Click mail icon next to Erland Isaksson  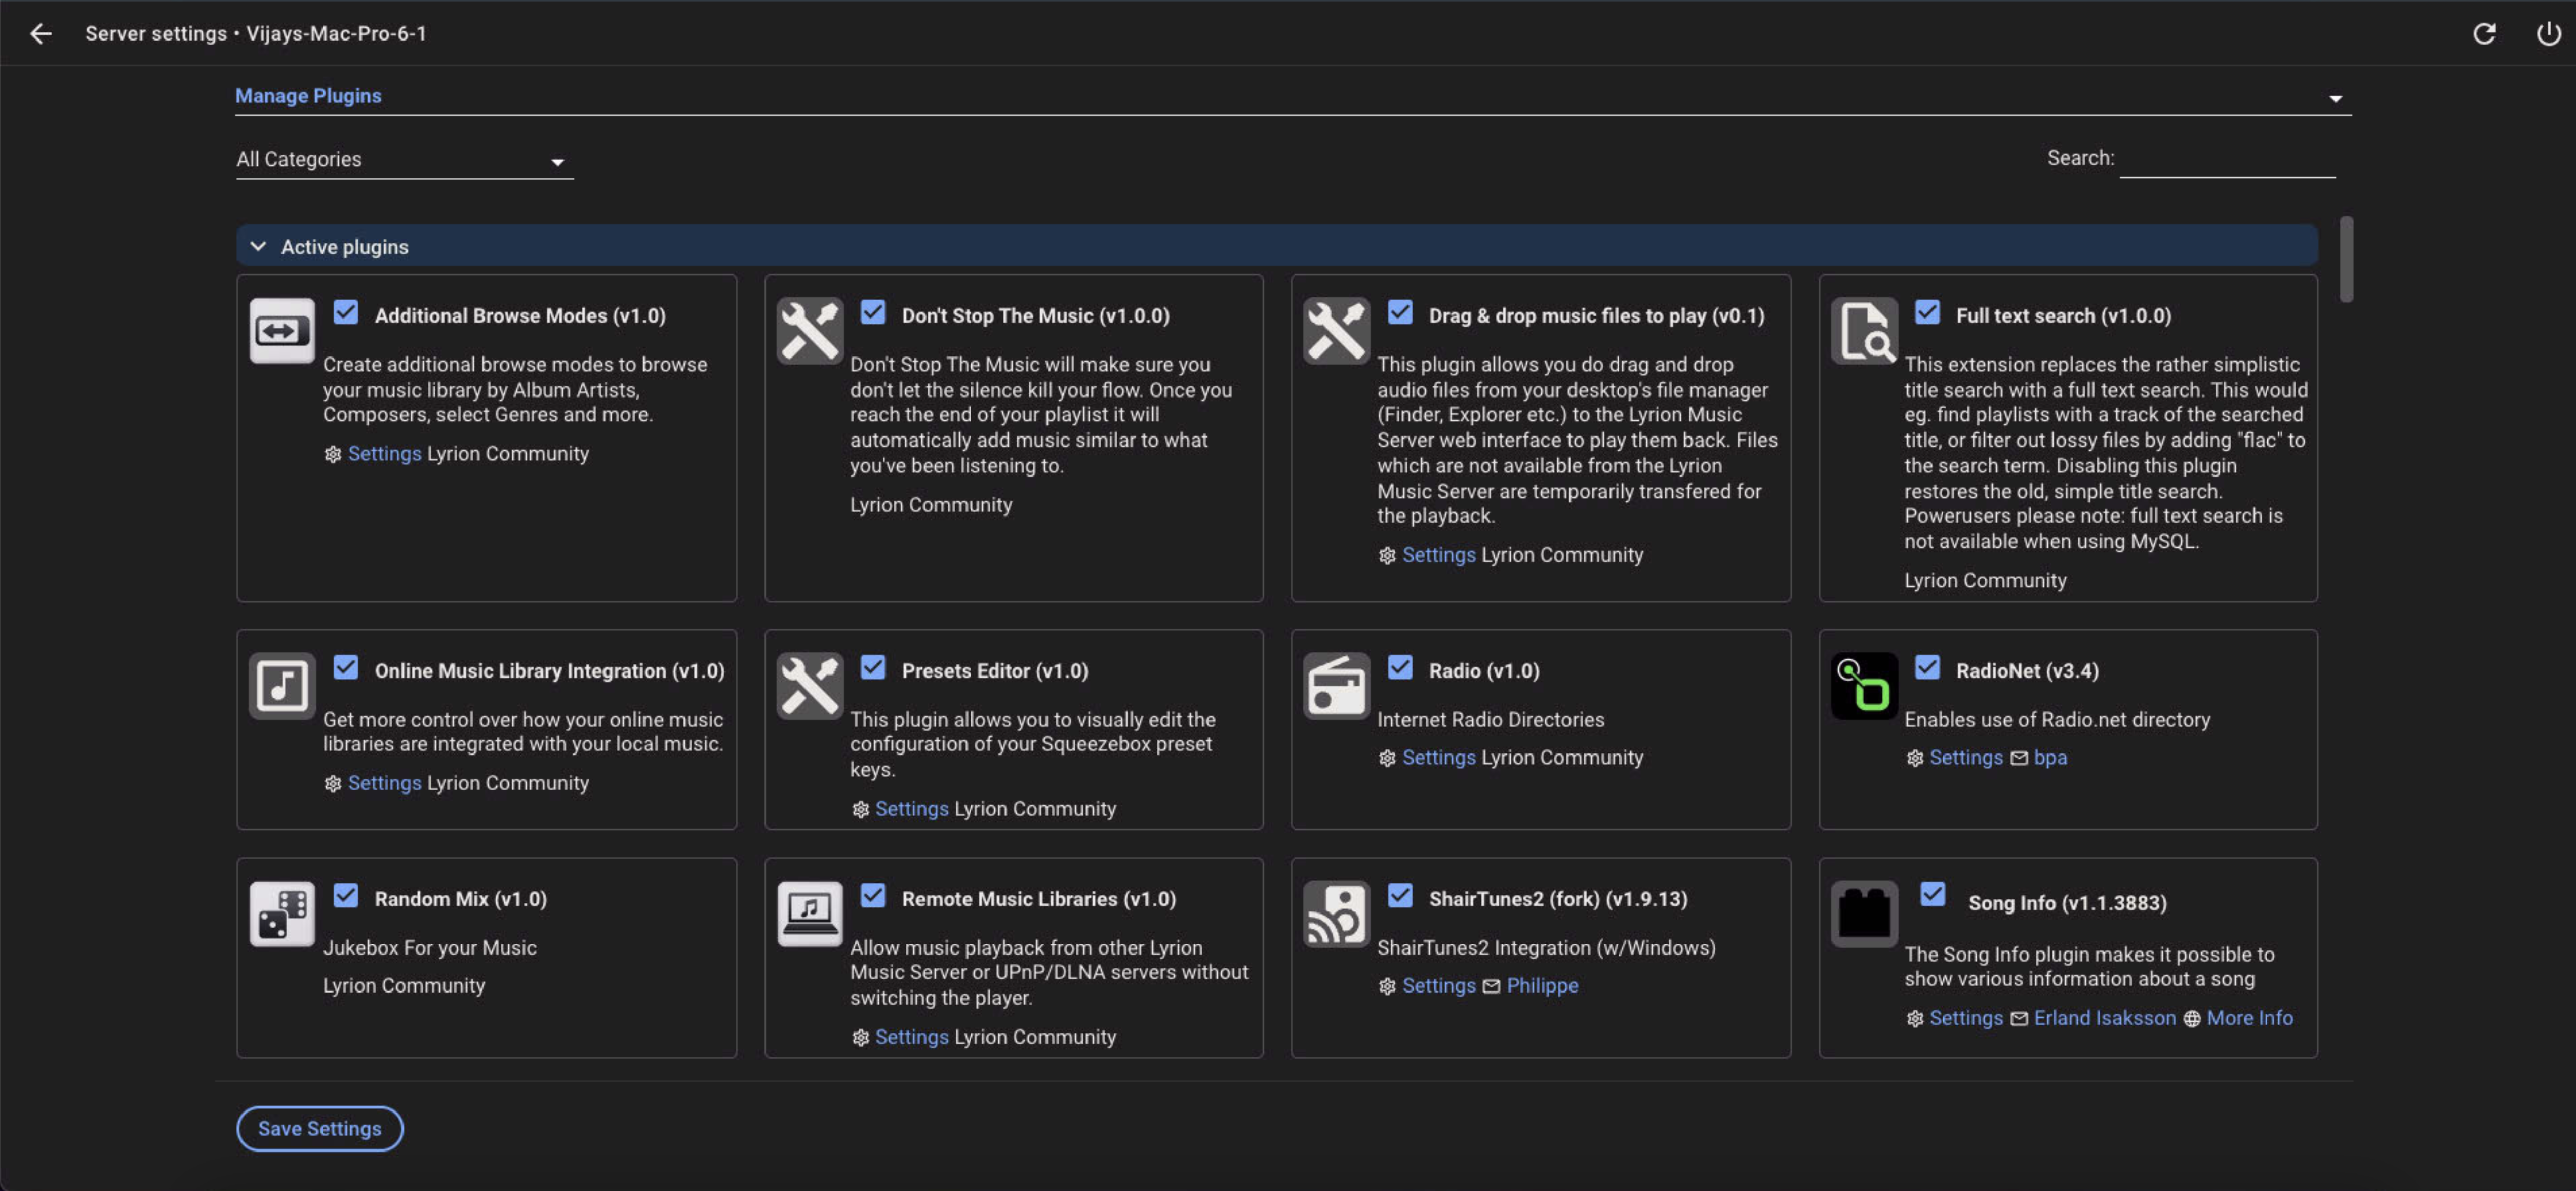point(2019,1018)
